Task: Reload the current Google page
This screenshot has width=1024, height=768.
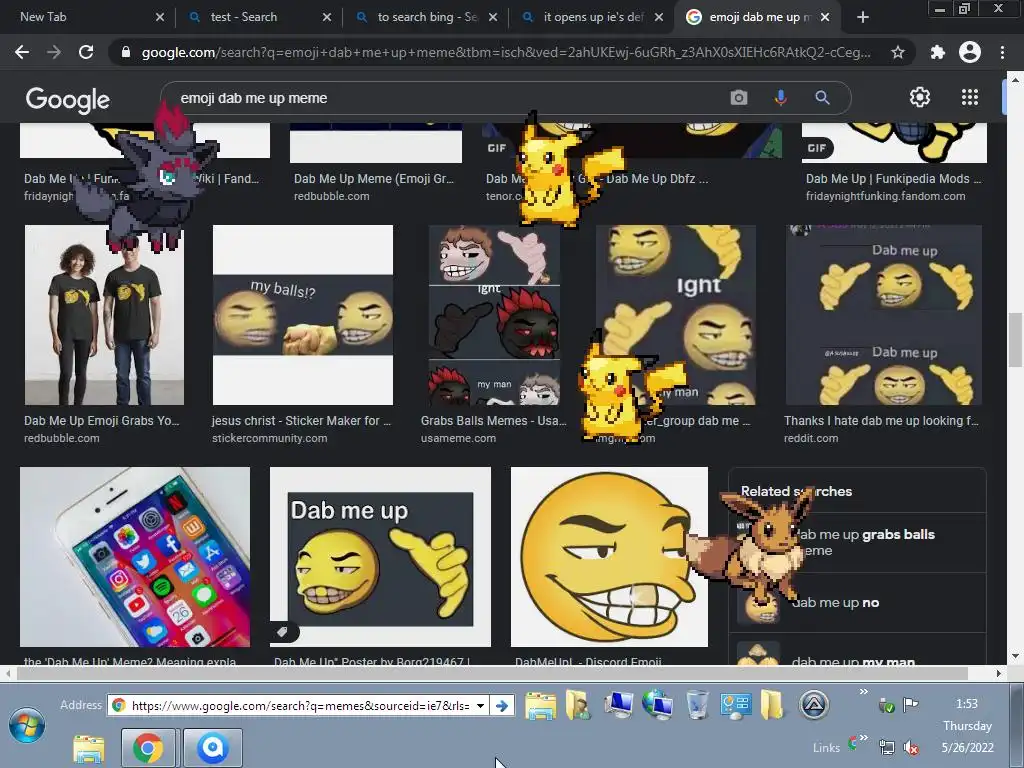Action: [x=86, y=52]
